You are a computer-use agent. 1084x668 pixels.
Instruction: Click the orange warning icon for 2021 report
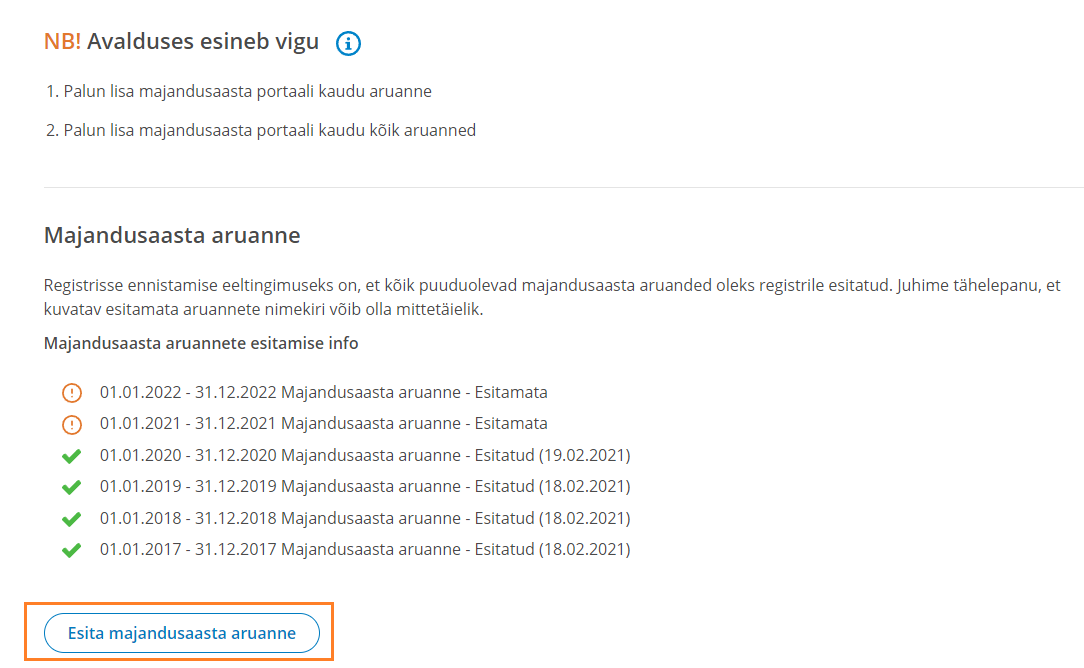click(x=72, y=424)
